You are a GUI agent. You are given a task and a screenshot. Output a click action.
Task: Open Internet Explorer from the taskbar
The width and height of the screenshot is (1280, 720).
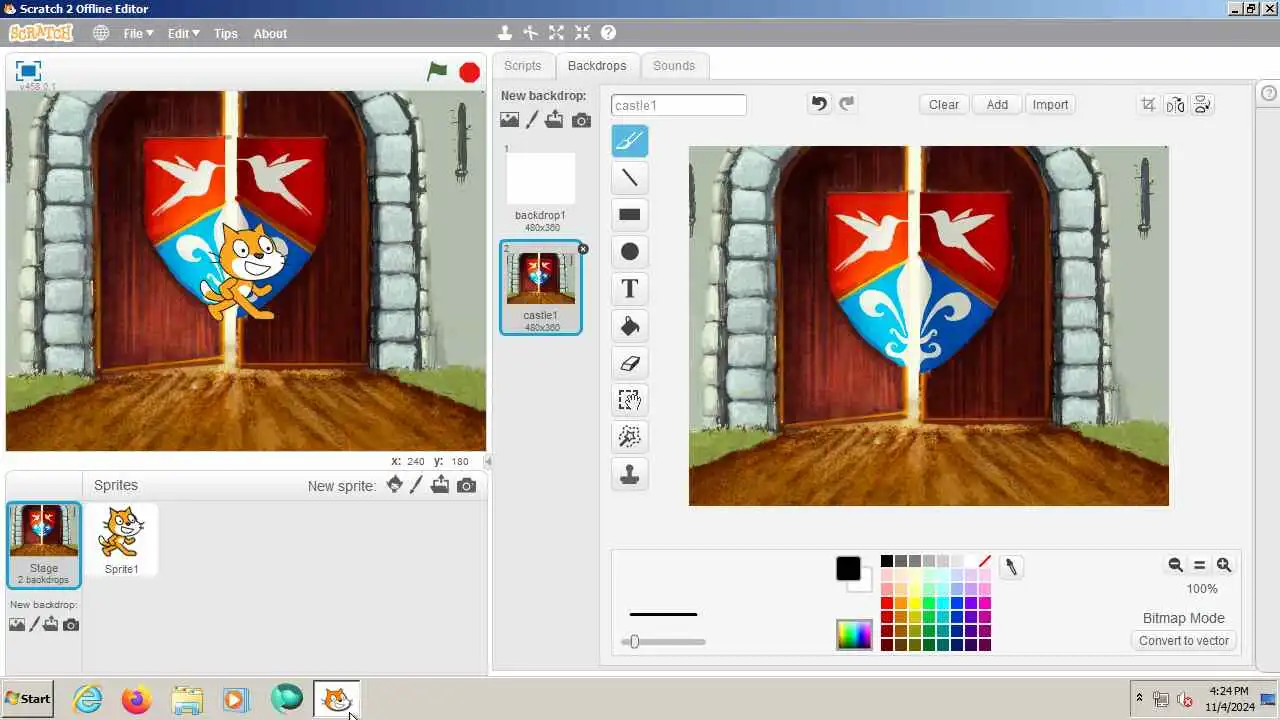88,699
